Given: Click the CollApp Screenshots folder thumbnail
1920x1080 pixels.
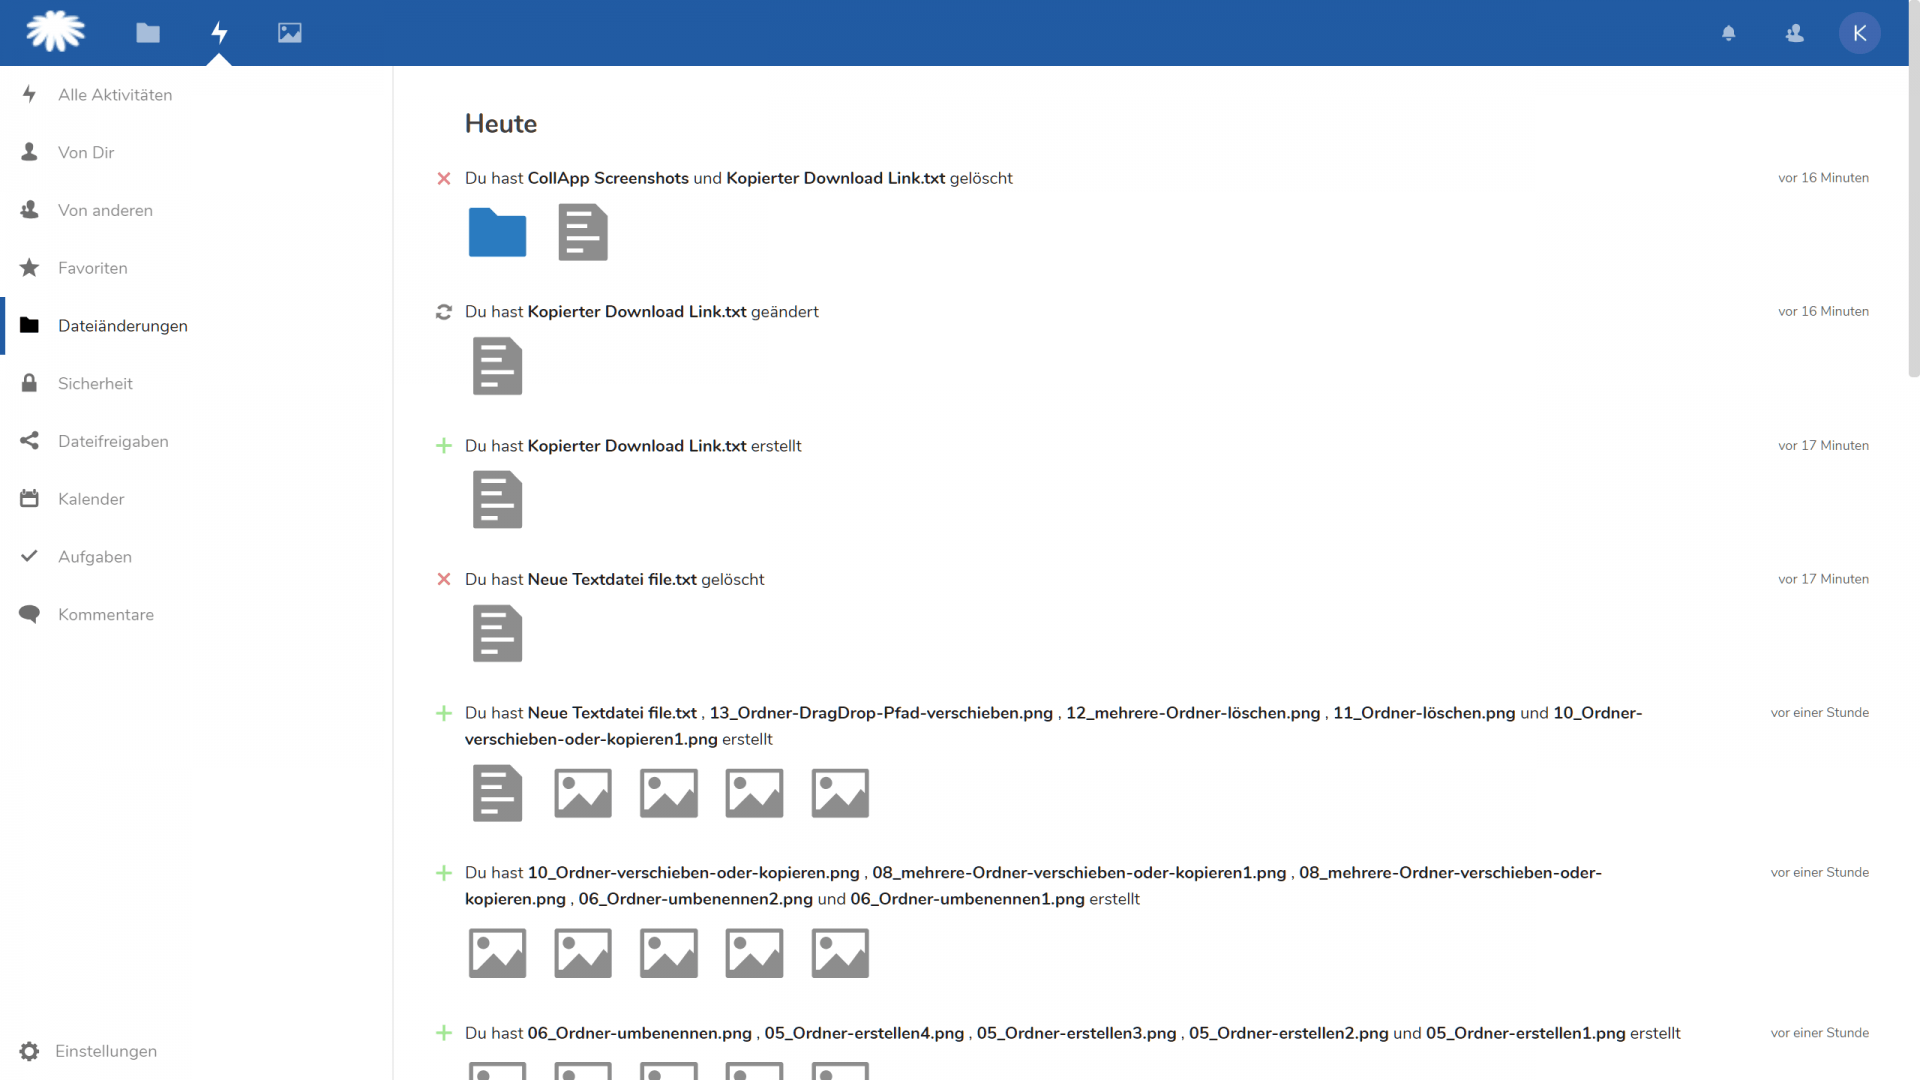Looking at the screenshot, I should (497, 232).
